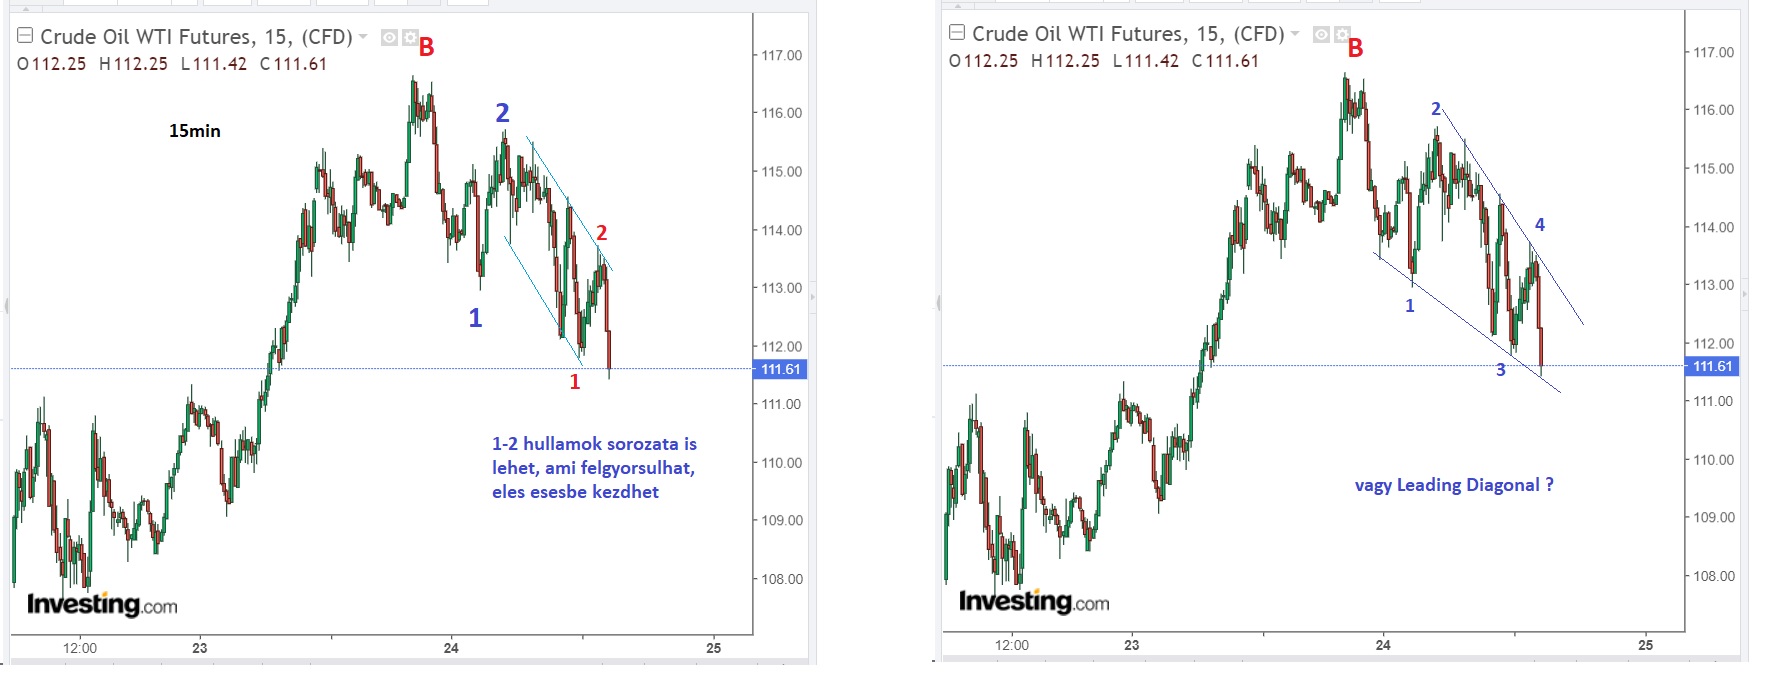Click the small up-arrow above left chart

point(25,9)
